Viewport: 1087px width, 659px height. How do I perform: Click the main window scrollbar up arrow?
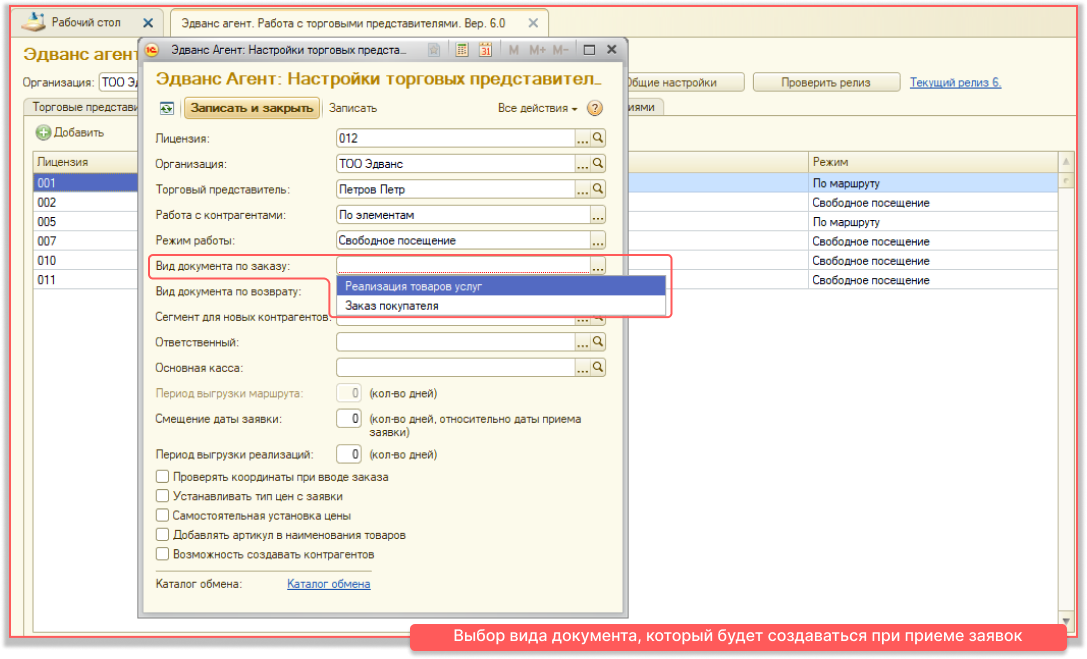click(1066, 161)
